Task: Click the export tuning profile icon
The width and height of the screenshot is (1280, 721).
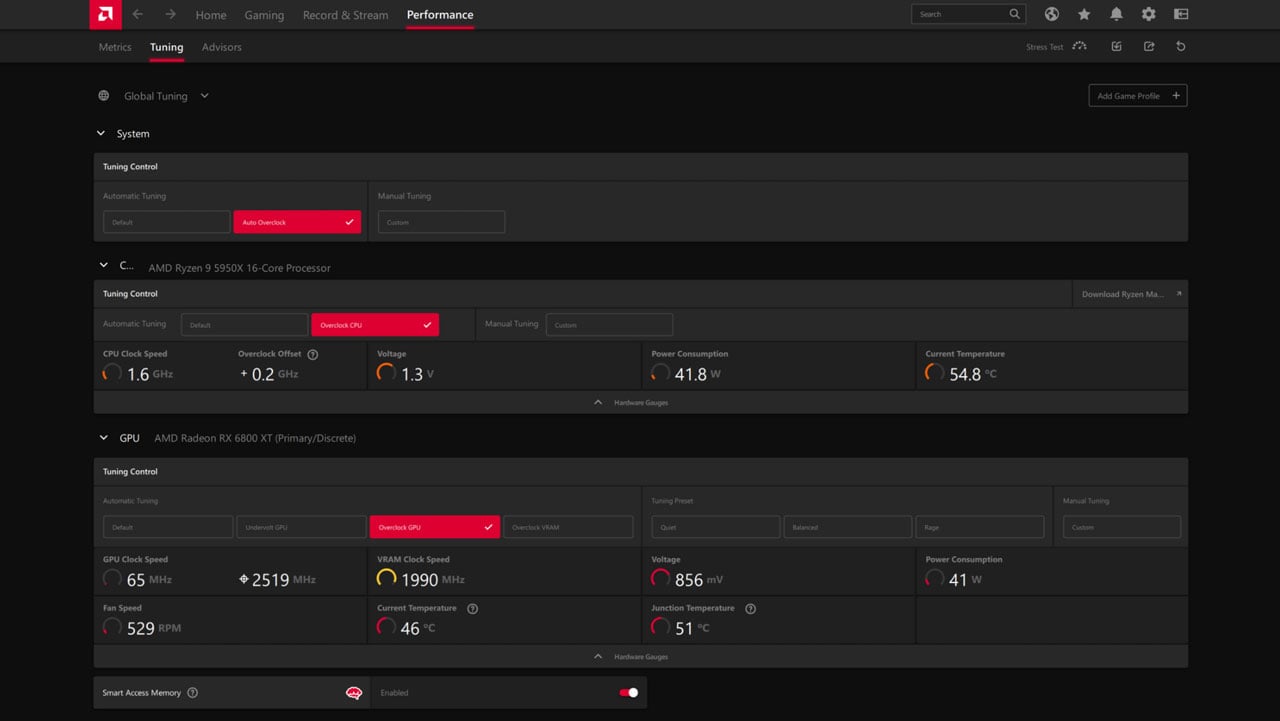Action: tap(1149, 46)
